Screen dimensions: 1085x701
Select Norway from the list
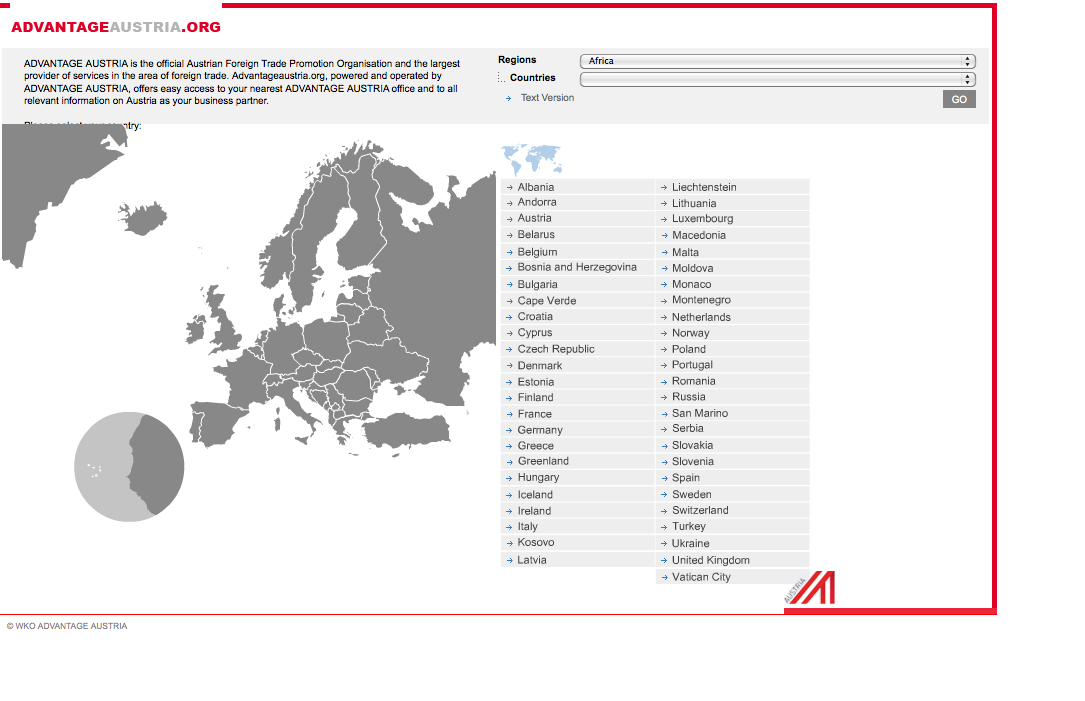[x=691, y=333]
